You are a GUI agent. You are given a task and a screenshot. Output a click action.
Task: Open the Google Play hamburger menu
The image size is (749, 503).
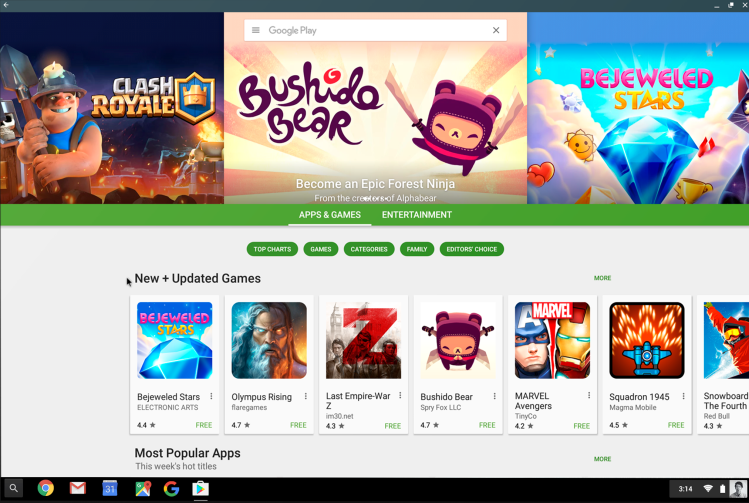256,30
